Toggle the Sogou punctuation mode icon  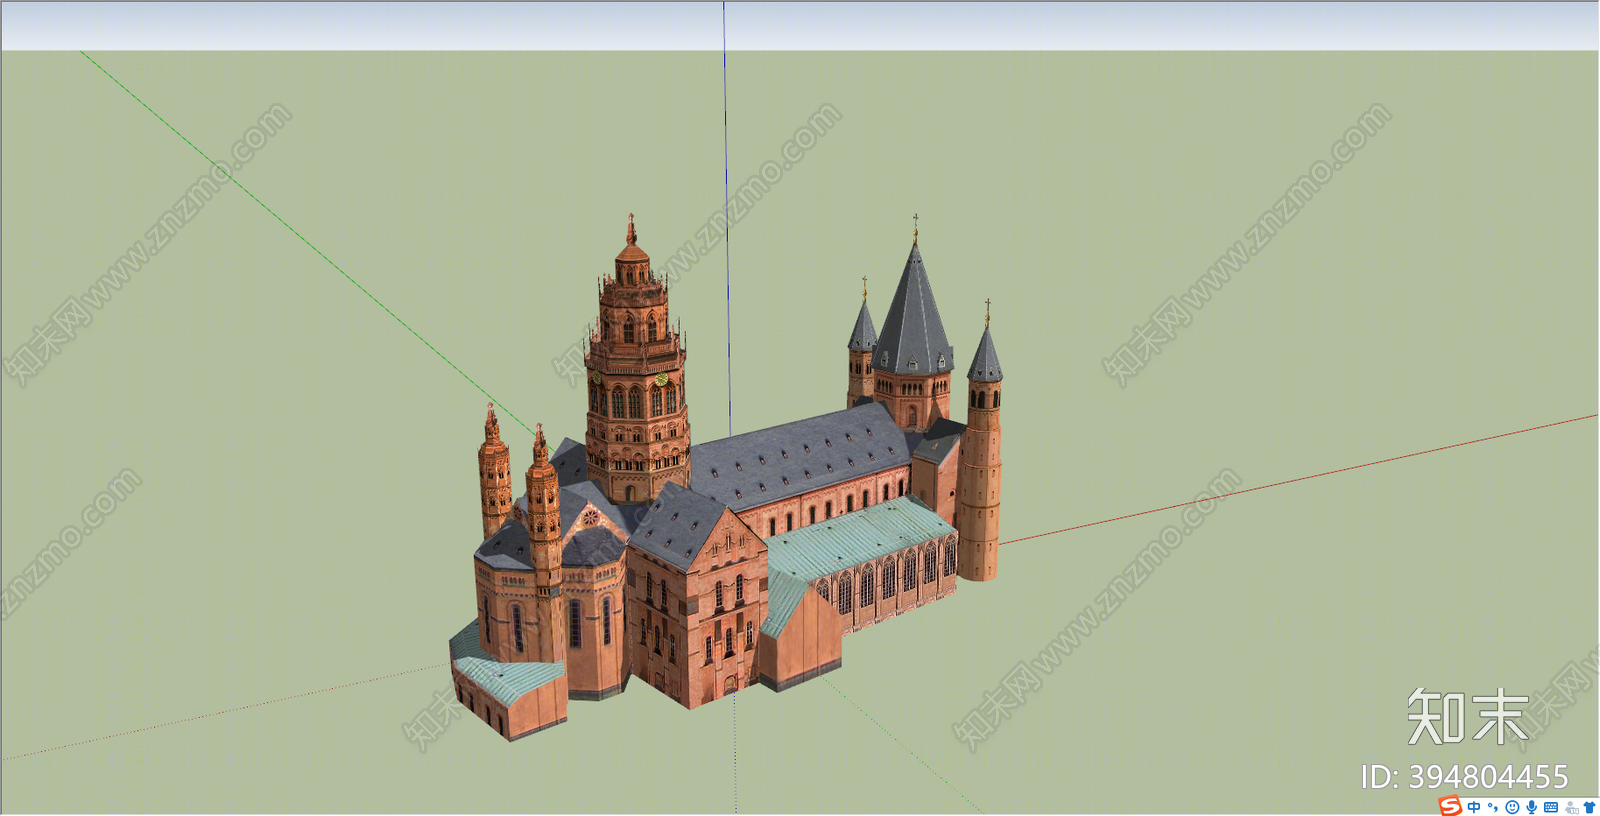click(x=1493, y=807)
